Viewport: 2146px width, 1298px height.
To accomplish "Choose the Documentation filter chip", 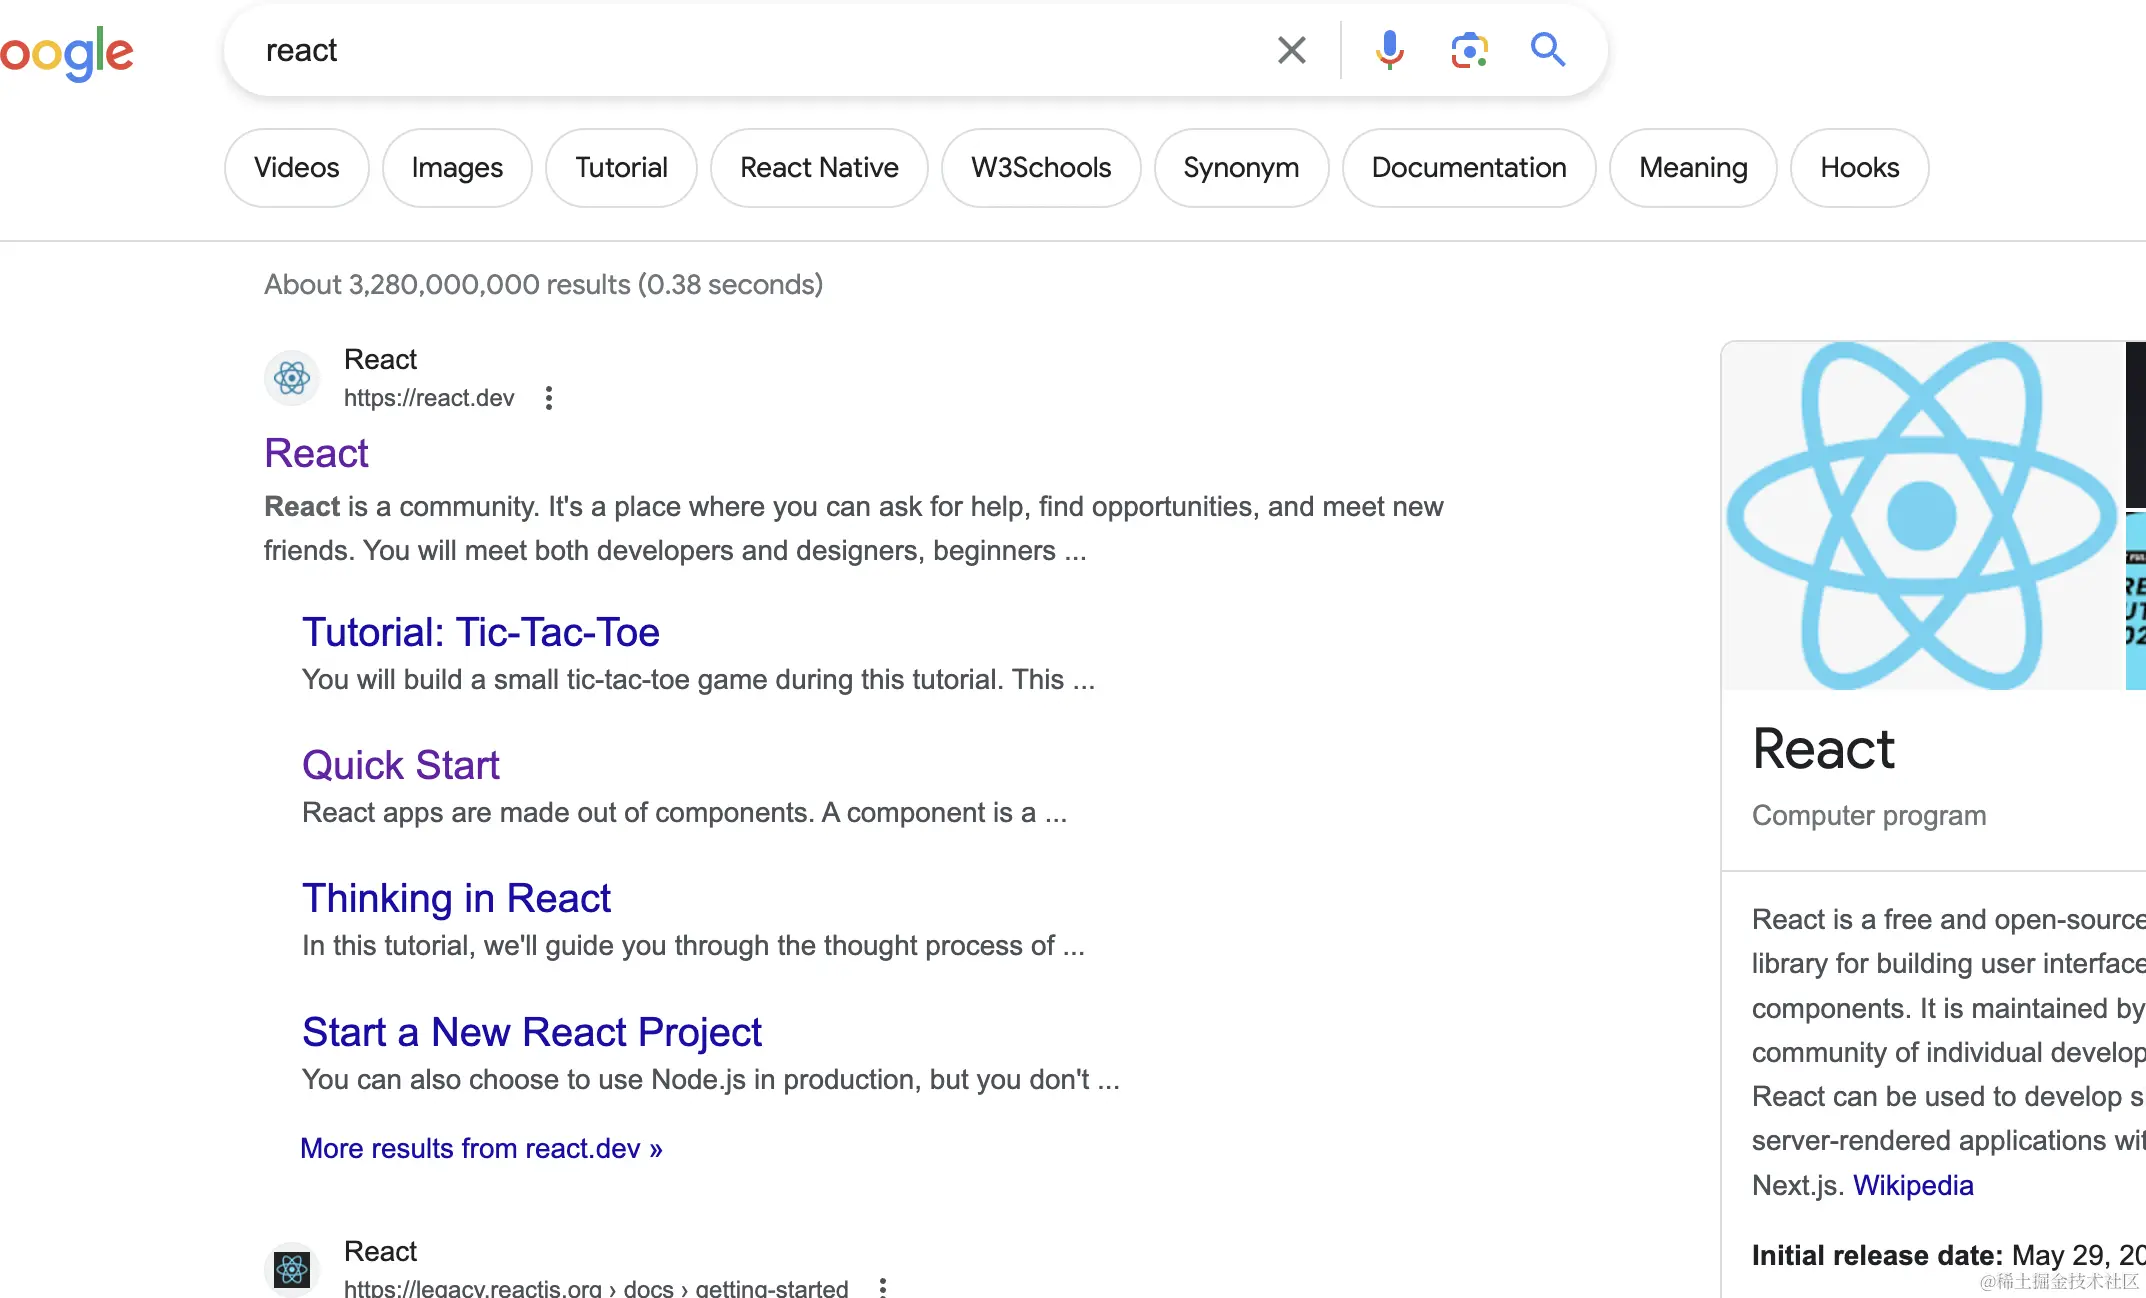I will pos(1468,168).
